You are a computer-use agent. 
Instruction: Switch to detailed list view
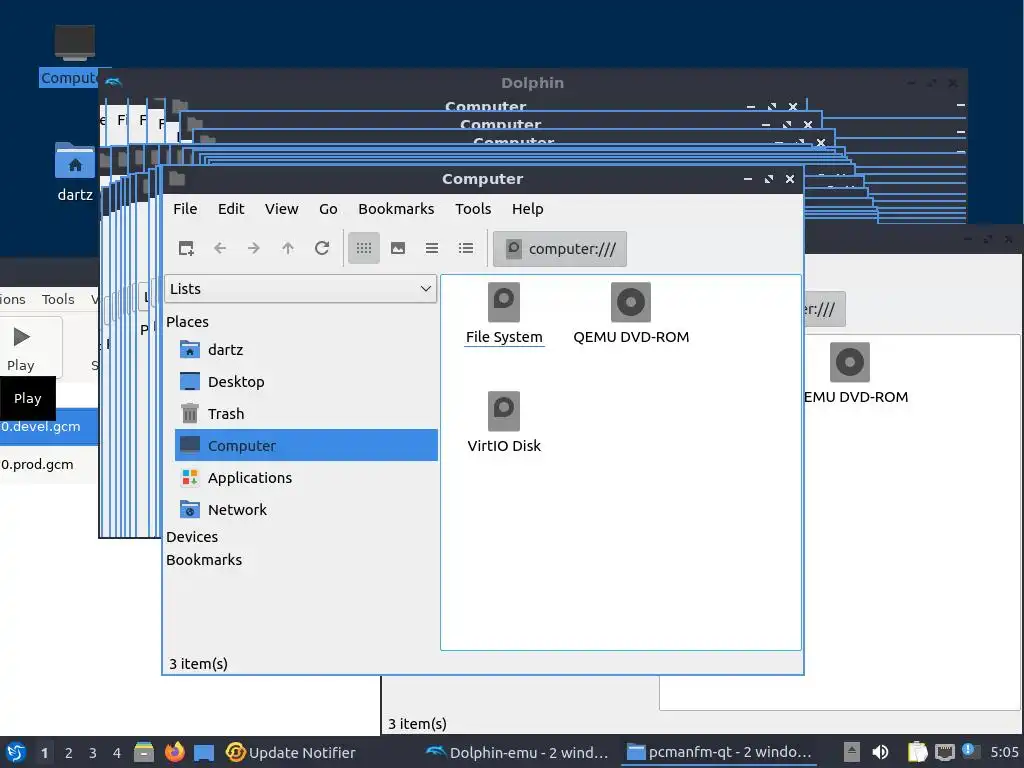[x=466, y=248]
